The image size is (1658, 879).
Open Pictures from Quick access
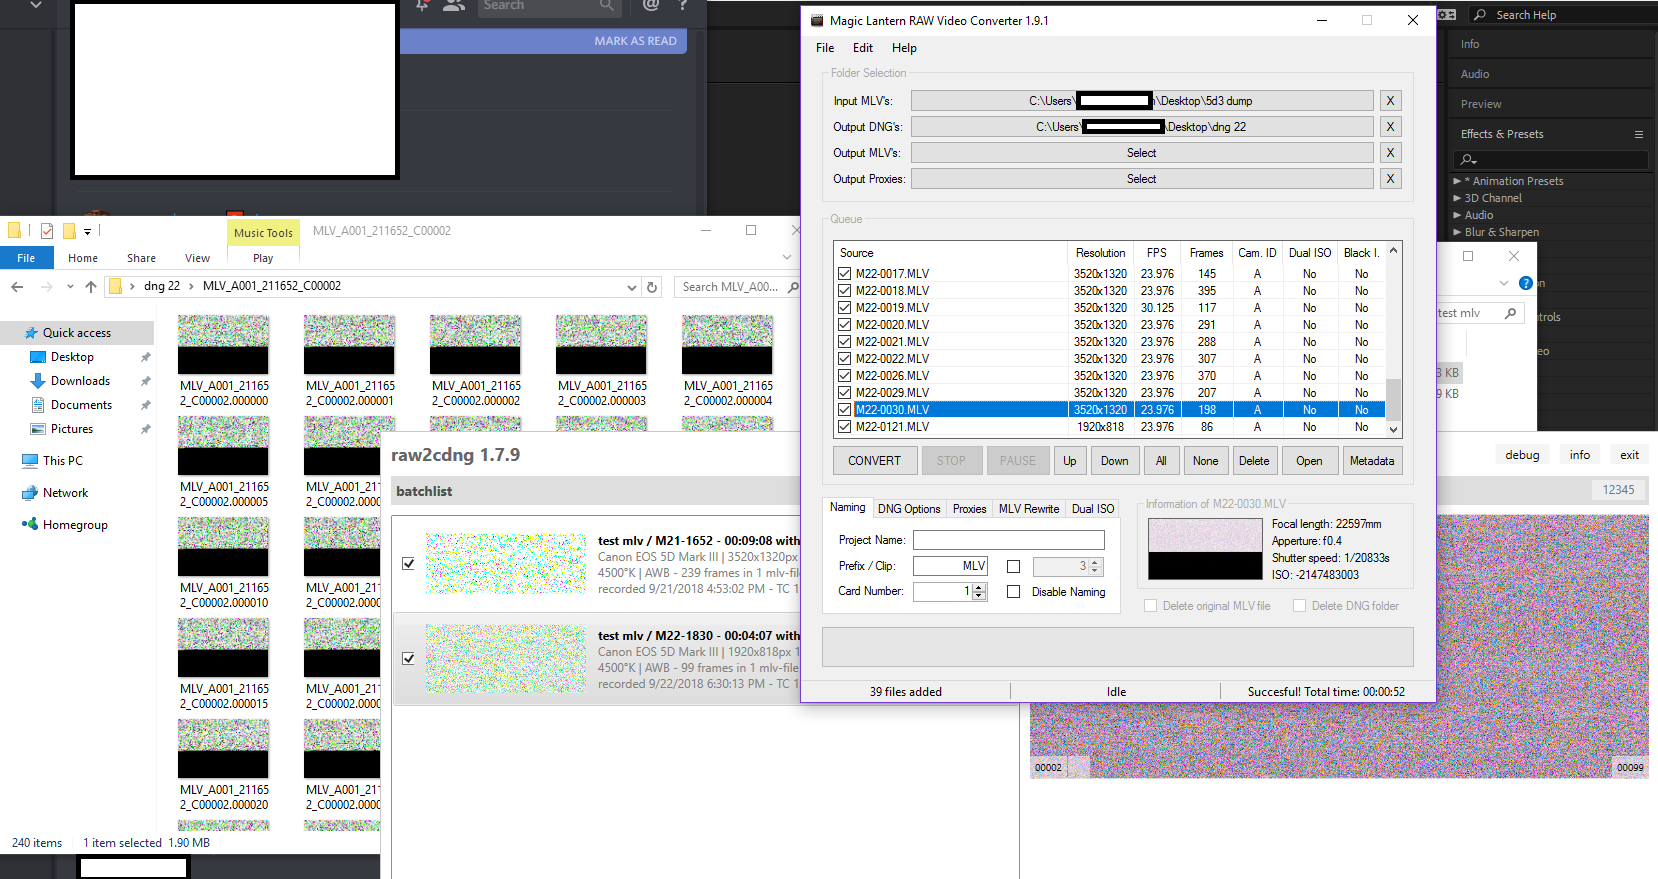pyautogui.click(x=71, y=429)
